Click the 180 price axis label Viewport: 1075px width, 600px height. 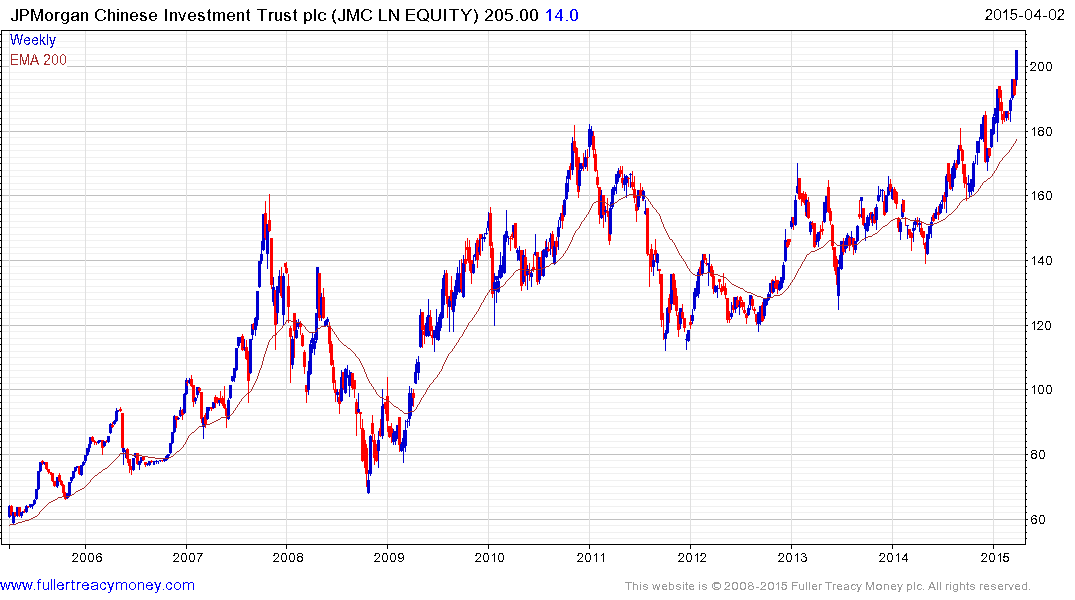[1041, 132]
